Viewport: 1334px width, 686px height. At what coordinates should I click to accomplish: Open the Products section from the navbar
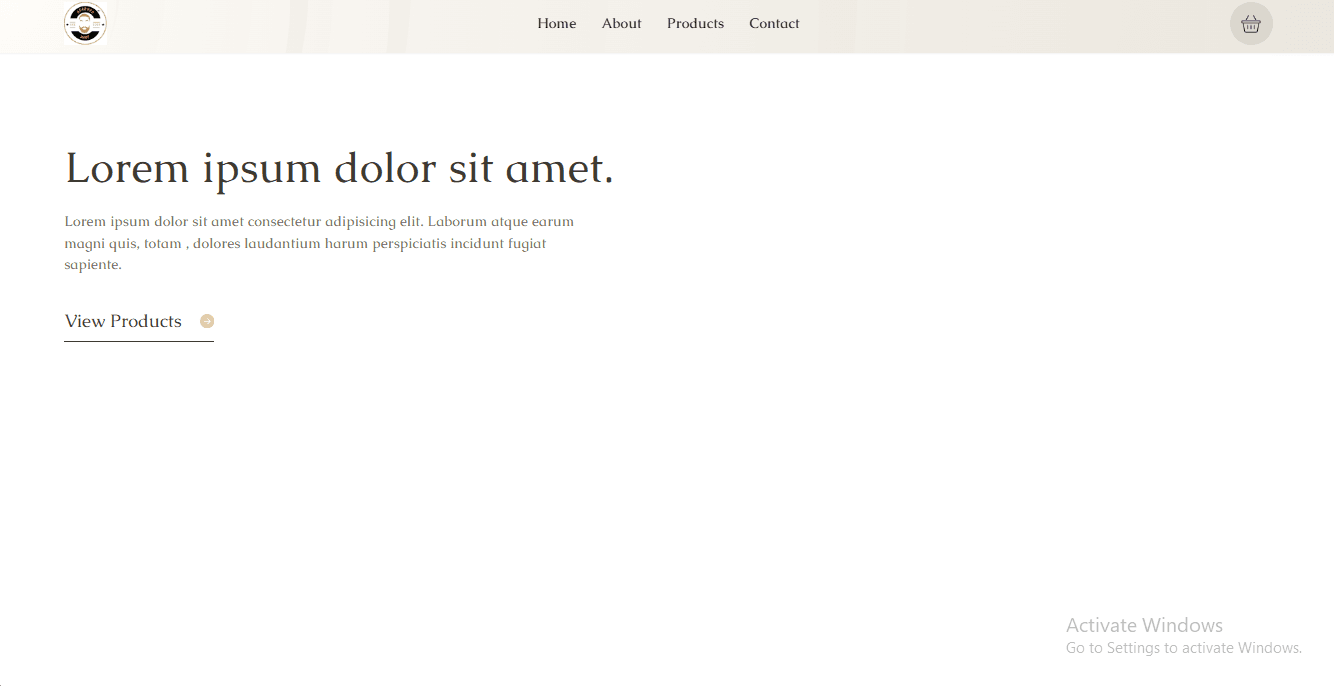tap(695, 23)
